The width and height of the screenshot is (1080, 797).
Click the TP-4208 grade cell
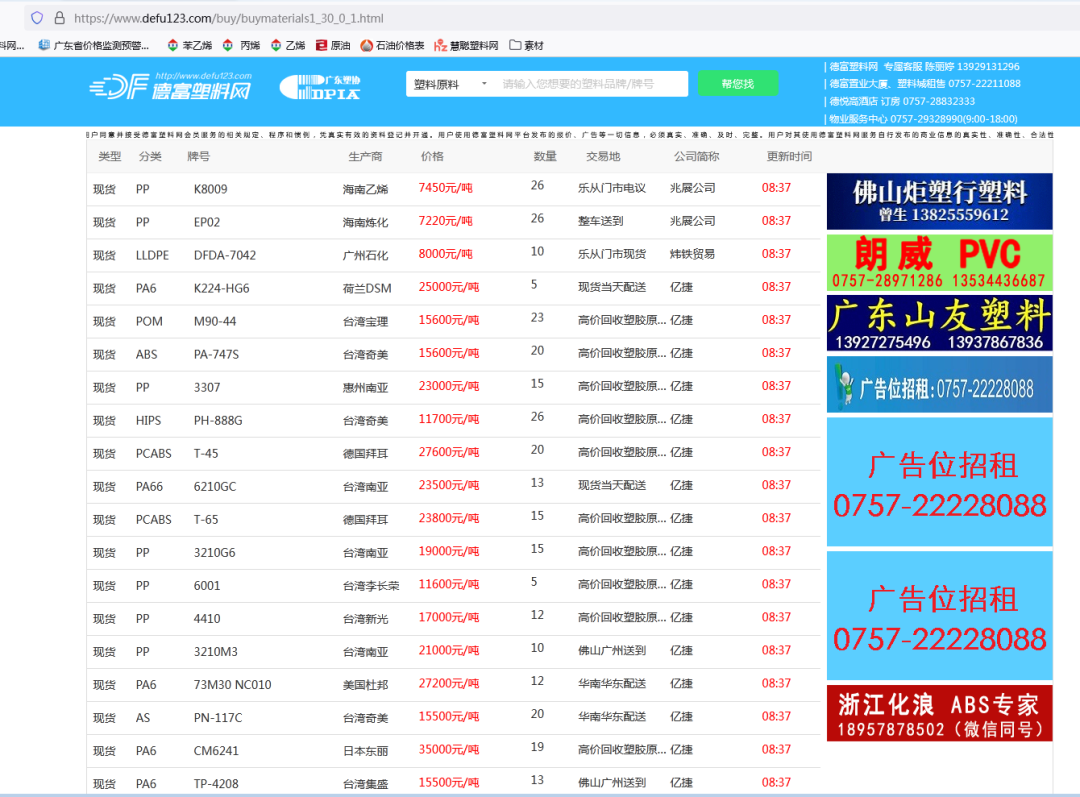pyautogui.click(x=216, y=785)
